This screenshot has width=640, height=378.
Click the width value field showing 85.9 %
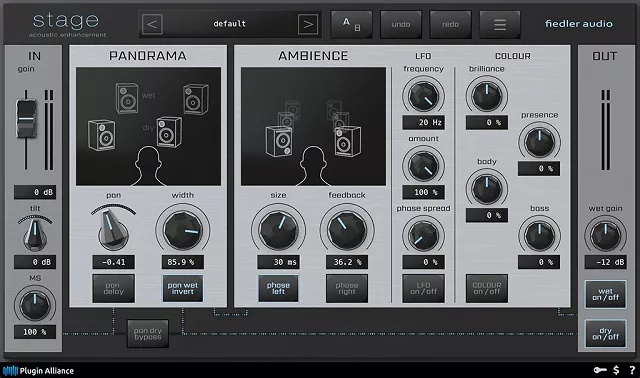click(x=182, y=262)
